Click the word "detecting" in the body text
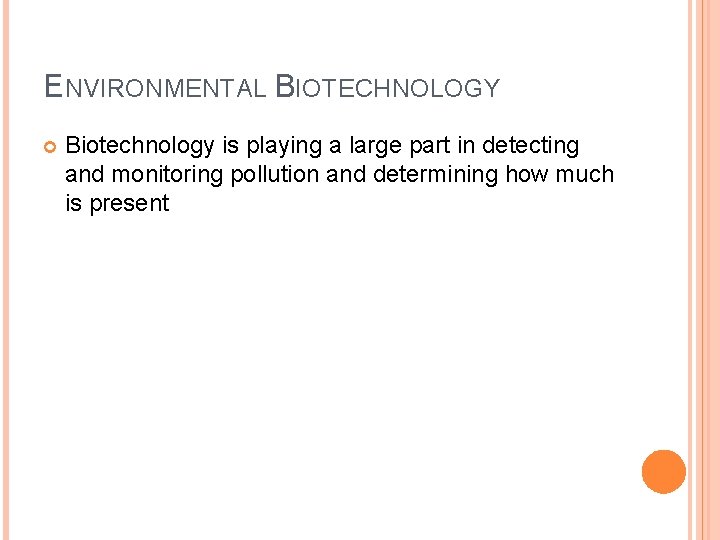This screenshot has width=720, height=540. (530, 146)
